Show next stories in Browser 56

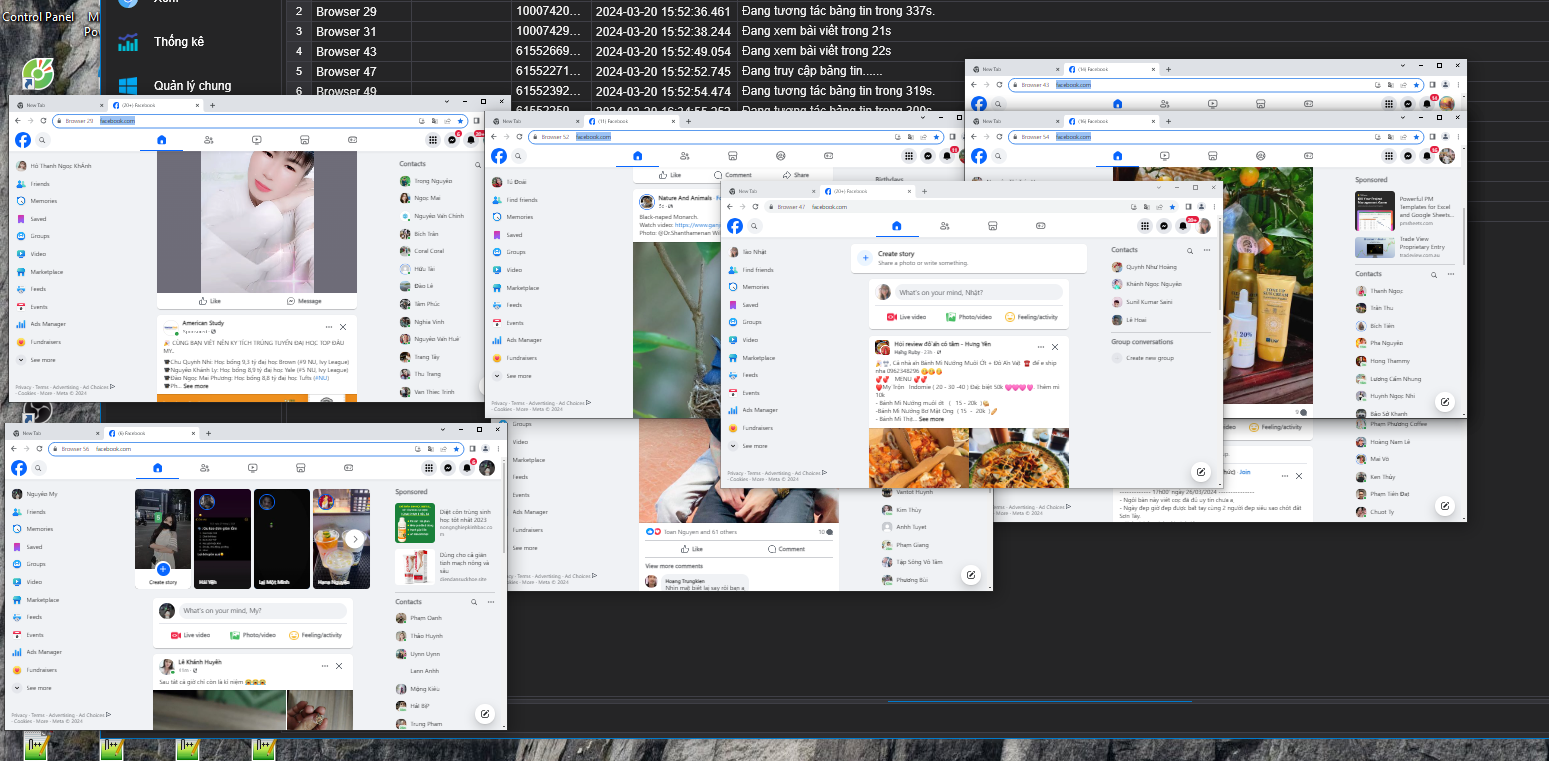[355, 539]
